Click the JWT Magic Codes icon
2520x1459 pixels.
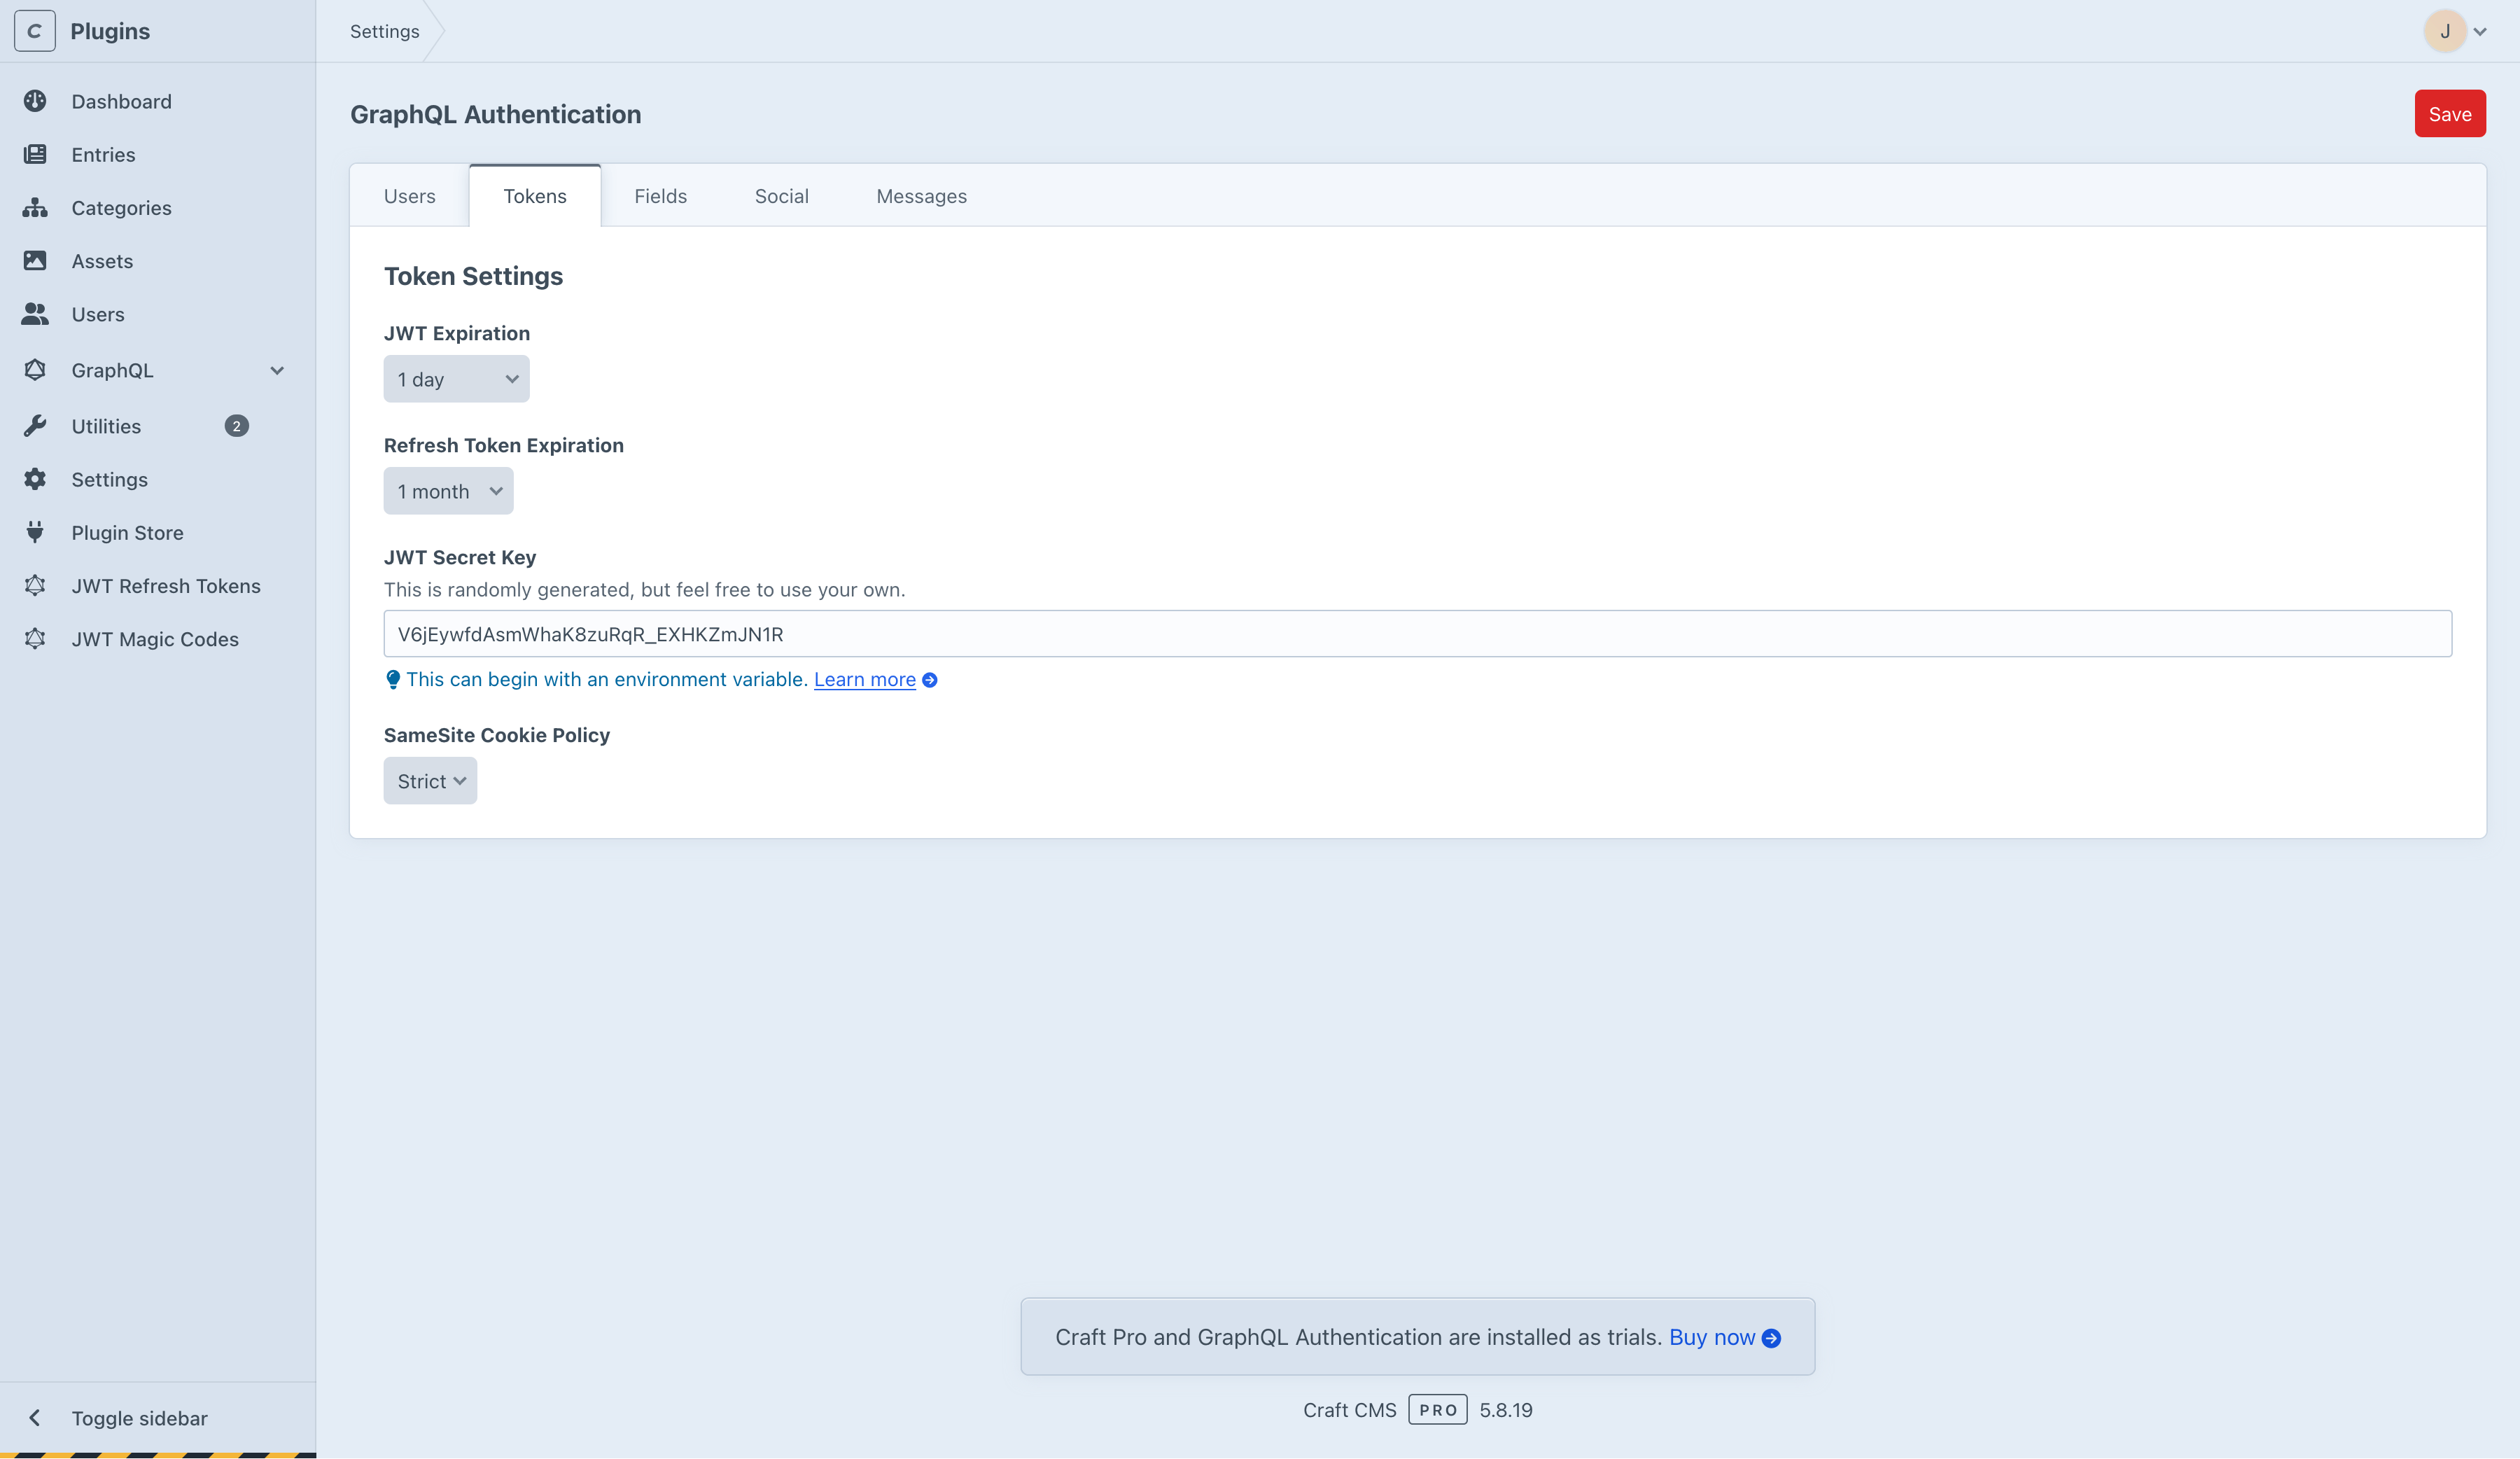[x=35, y=639]
